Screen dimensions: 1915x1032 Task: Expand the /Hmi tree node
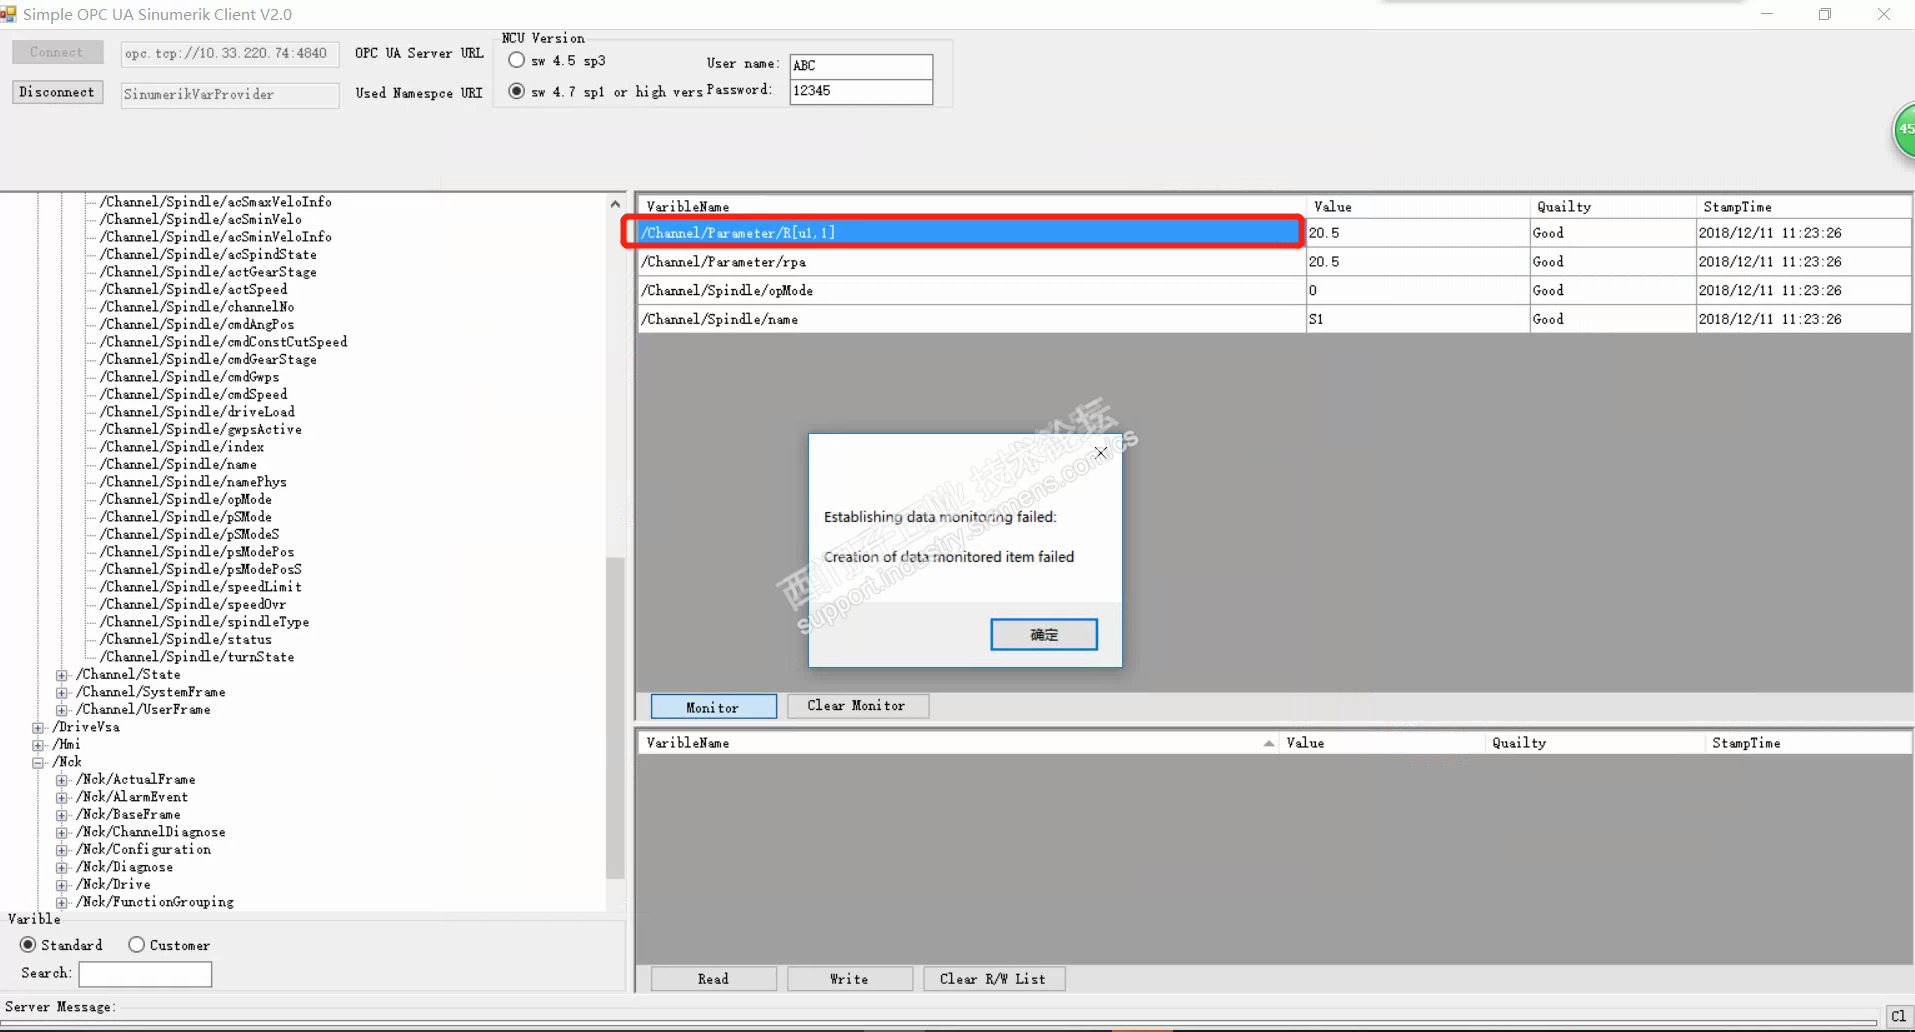pos(38,745)
